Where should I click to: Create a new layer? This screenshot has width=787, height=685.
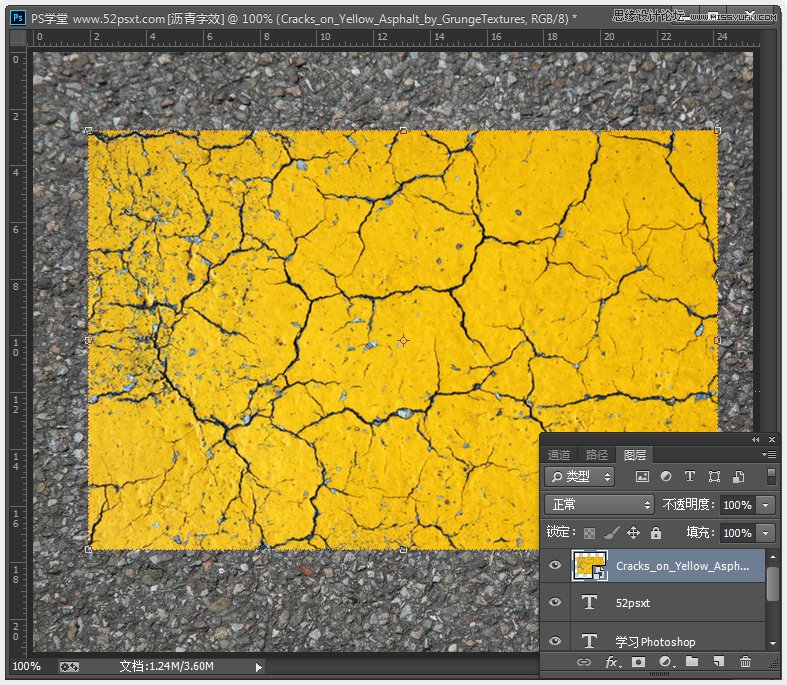pyautogui.click(x=719, y=662)
